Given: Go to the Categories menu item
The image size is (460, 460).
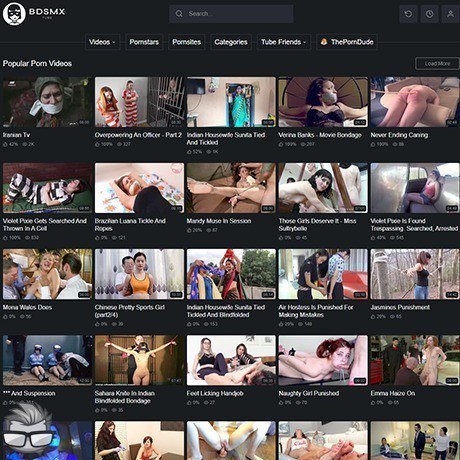Looking at the screenshot, I should coord(231,42).
